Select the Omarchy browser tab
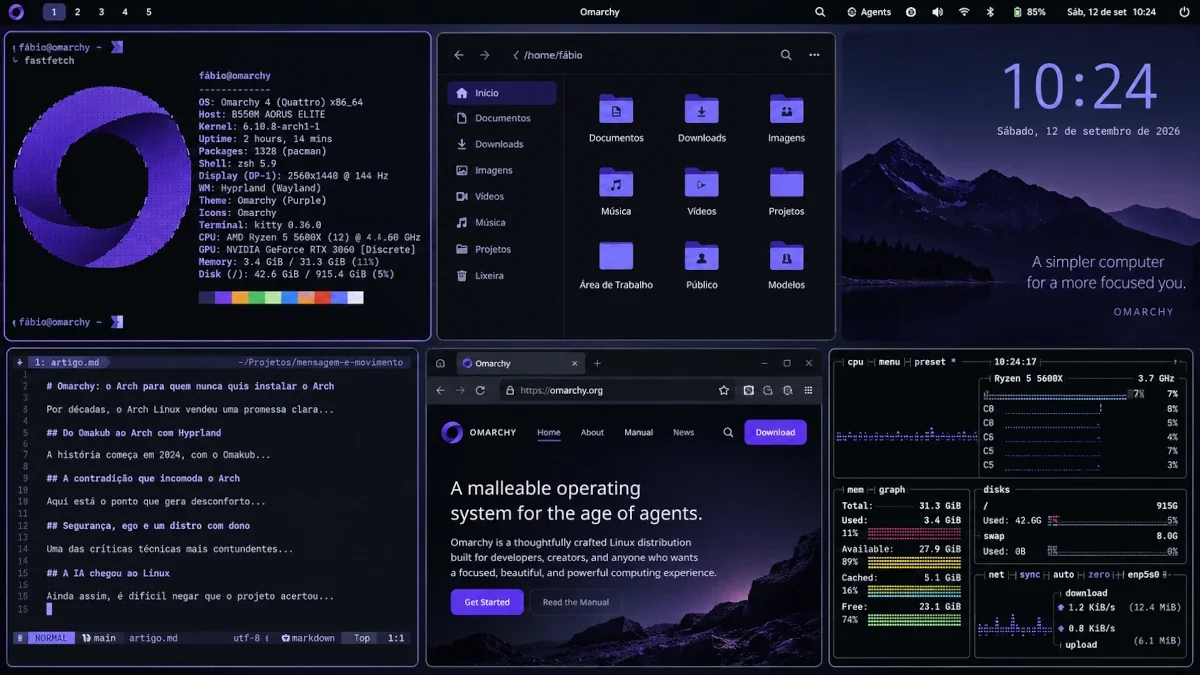Screen dimensions: 1200x675 (520, 363)
